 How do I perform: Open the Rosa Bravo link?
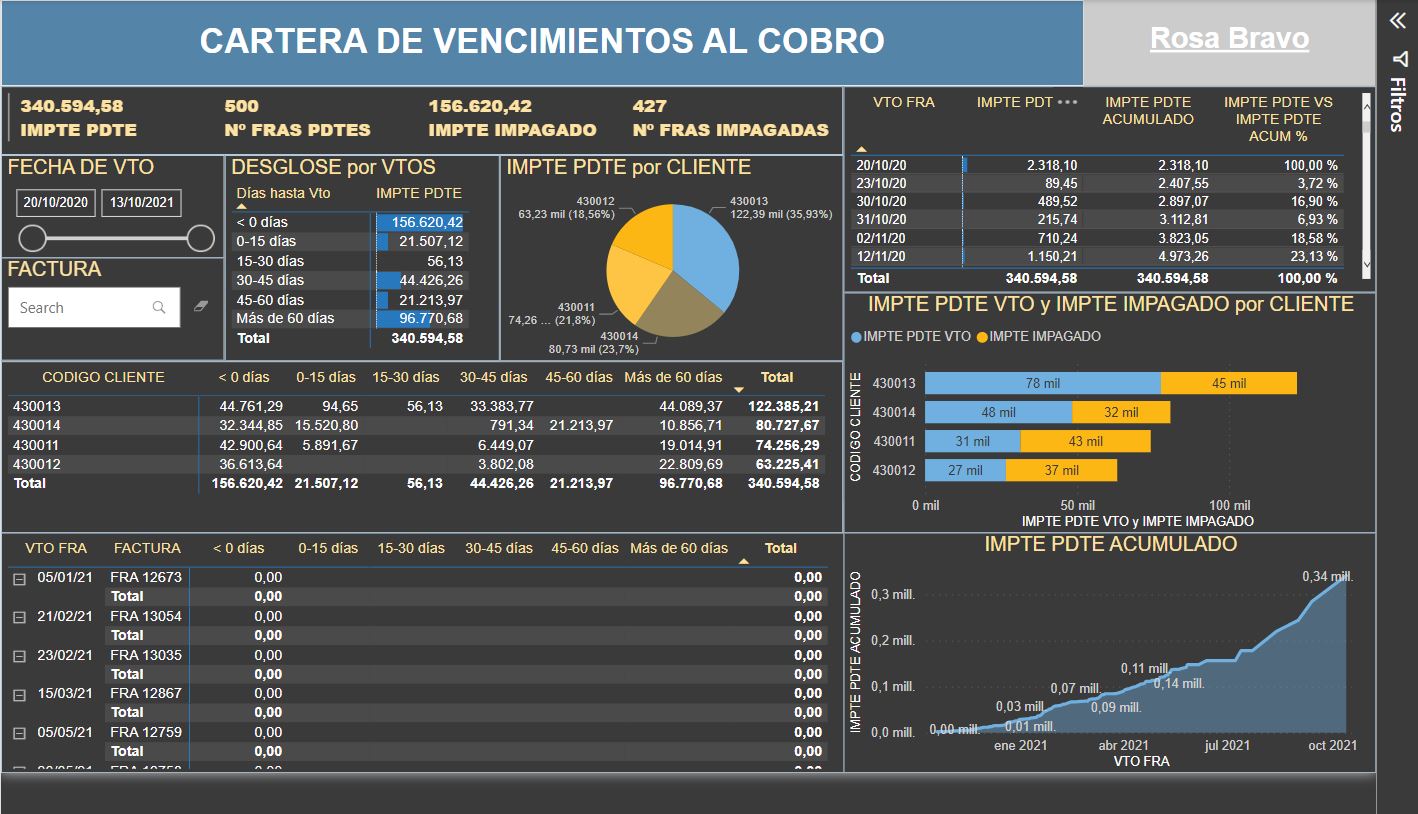click(1229, 39)
